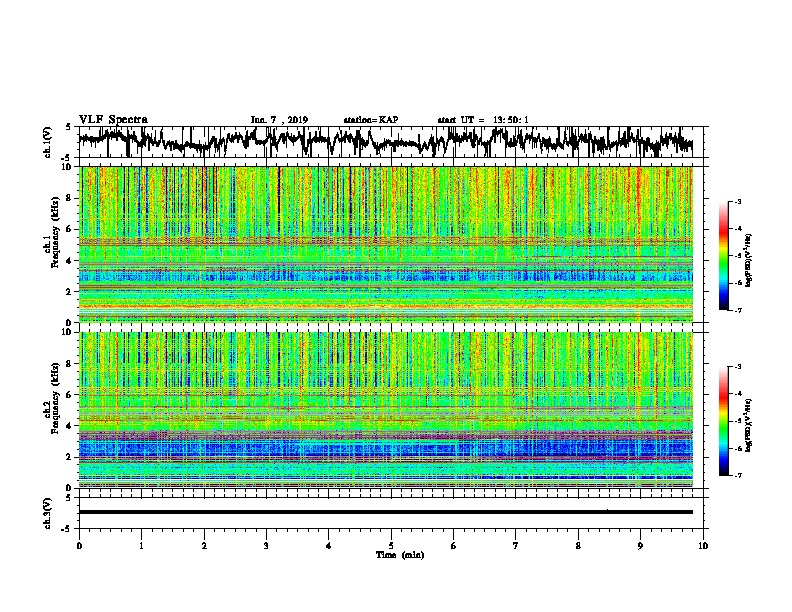Click the "6" kHz tick on ch.2 frequency axis

(x=71, y=395)
